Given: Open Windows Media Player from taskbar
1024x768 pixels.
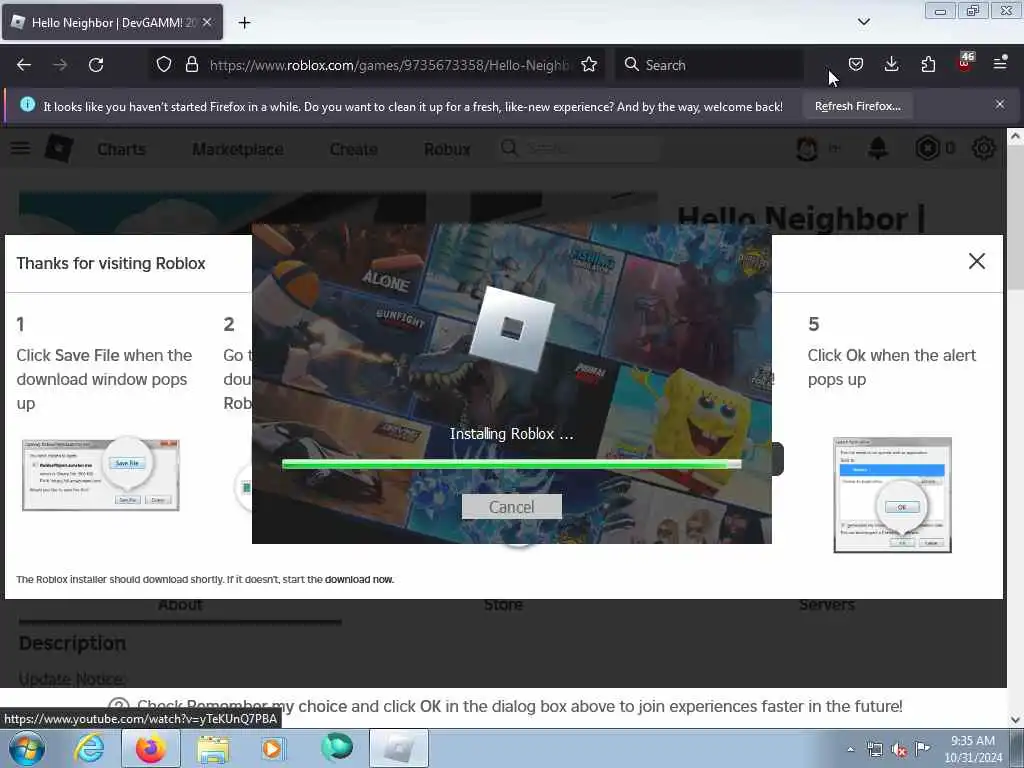Looking at the screenshot, I should [274, 748].
